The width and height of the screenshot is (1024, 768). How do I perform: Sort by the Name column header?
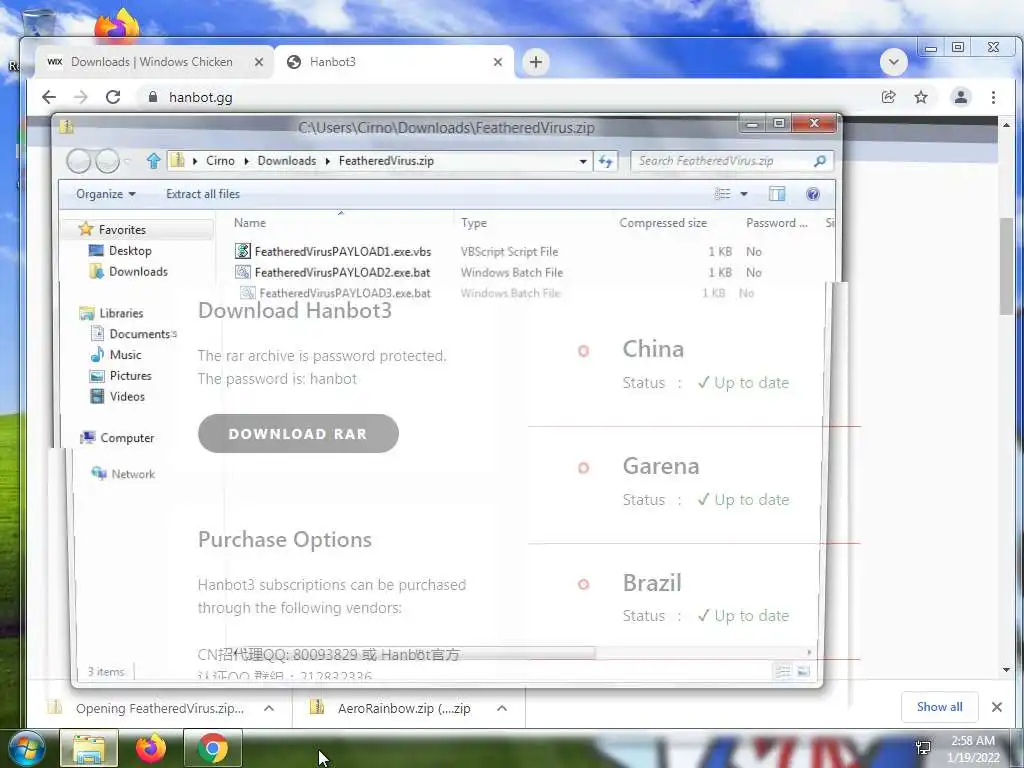tap(249, 223)
